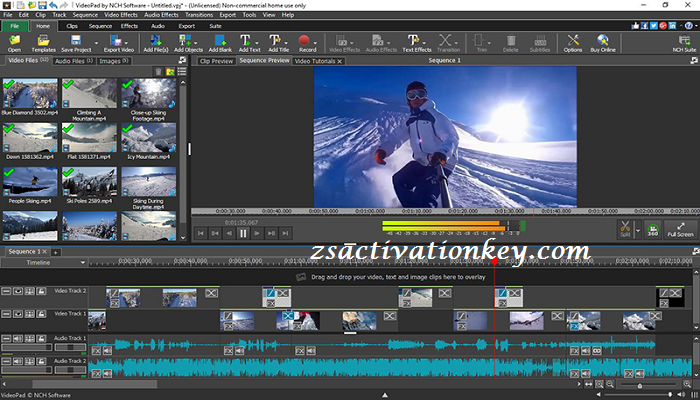Go to end of sequence button
Viewport: 700px width, 400px height.
point(285,233)
